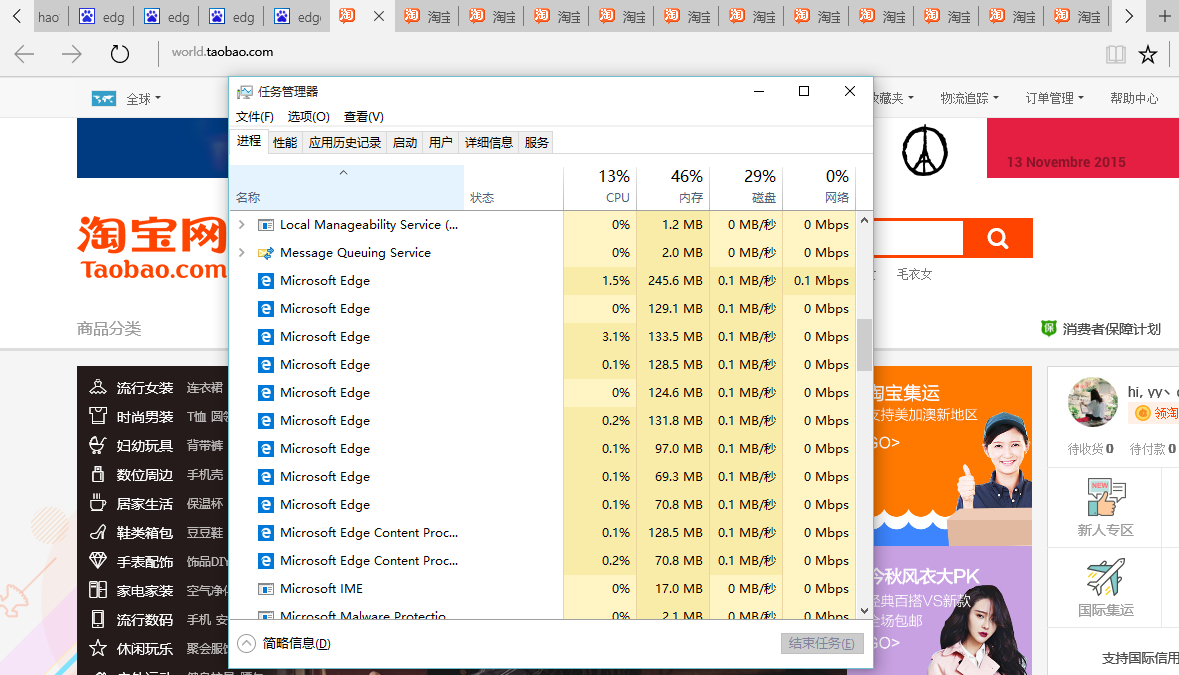Image resolution: width=1179 pixels, height=675 pixels.
Task: Click the 鞋类箱包 category icon
Action: coord(98,532)
